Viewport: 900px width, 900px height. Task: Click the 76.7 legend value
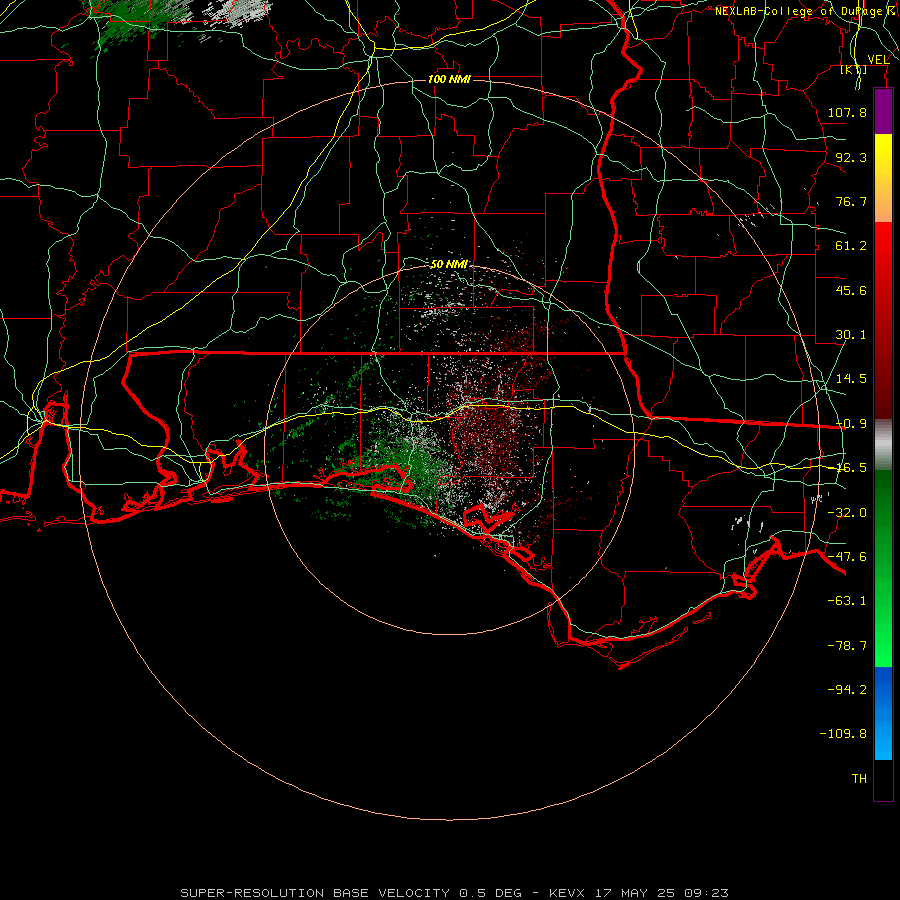pos(851,201)
